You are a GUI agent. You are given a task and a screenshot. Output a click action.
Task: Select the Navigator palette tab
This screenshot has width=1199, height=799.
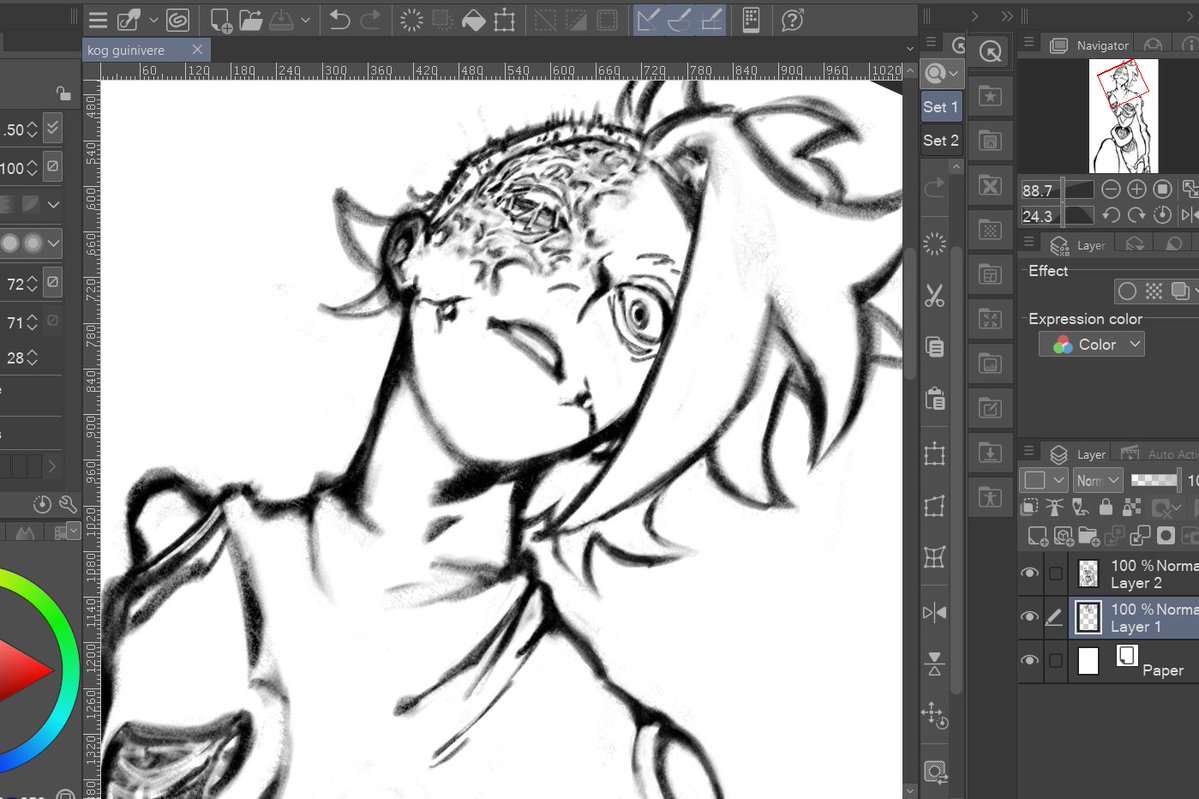point(1089,46)
